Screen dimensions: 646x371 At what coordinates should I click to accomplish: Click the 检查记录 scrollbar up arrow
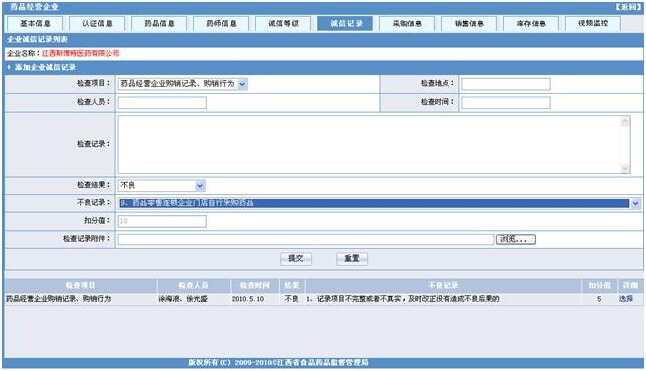(625, 121)
